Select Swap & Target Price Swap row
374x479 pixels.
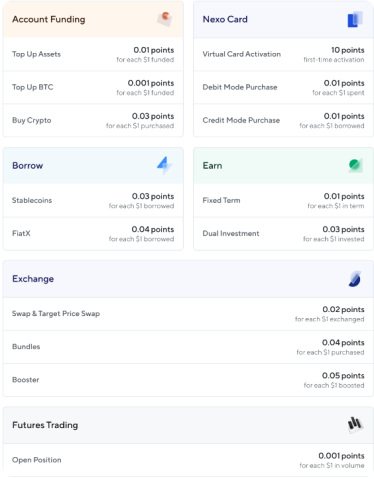(188, 314)
